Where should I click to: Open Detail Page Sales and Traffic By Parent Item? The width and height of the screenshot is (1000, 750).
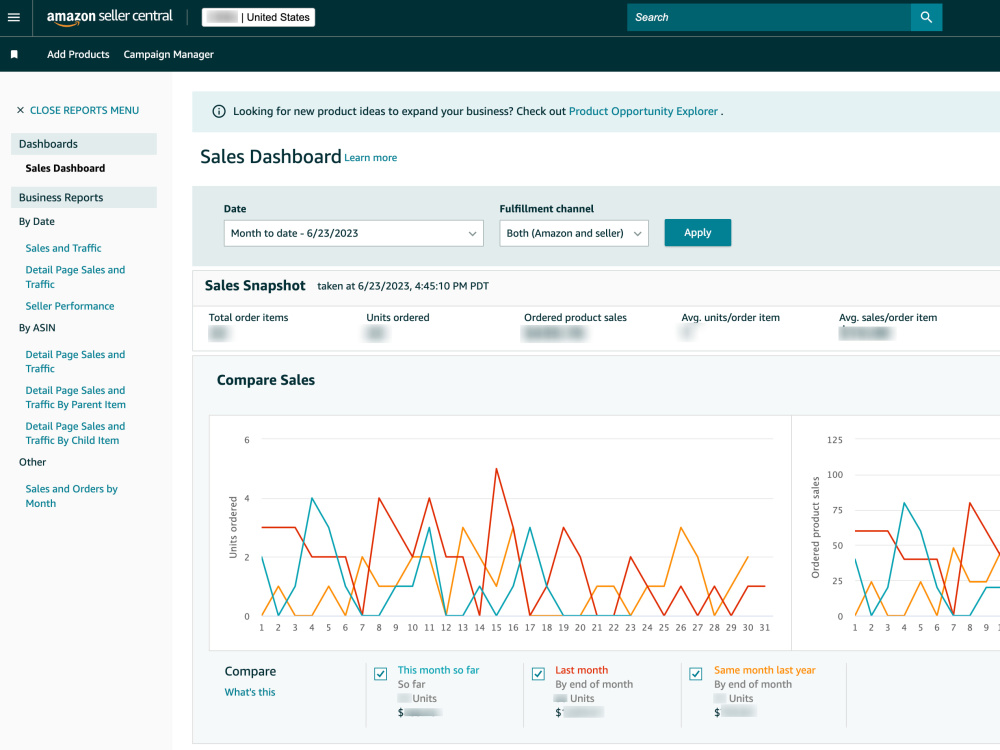75,397
